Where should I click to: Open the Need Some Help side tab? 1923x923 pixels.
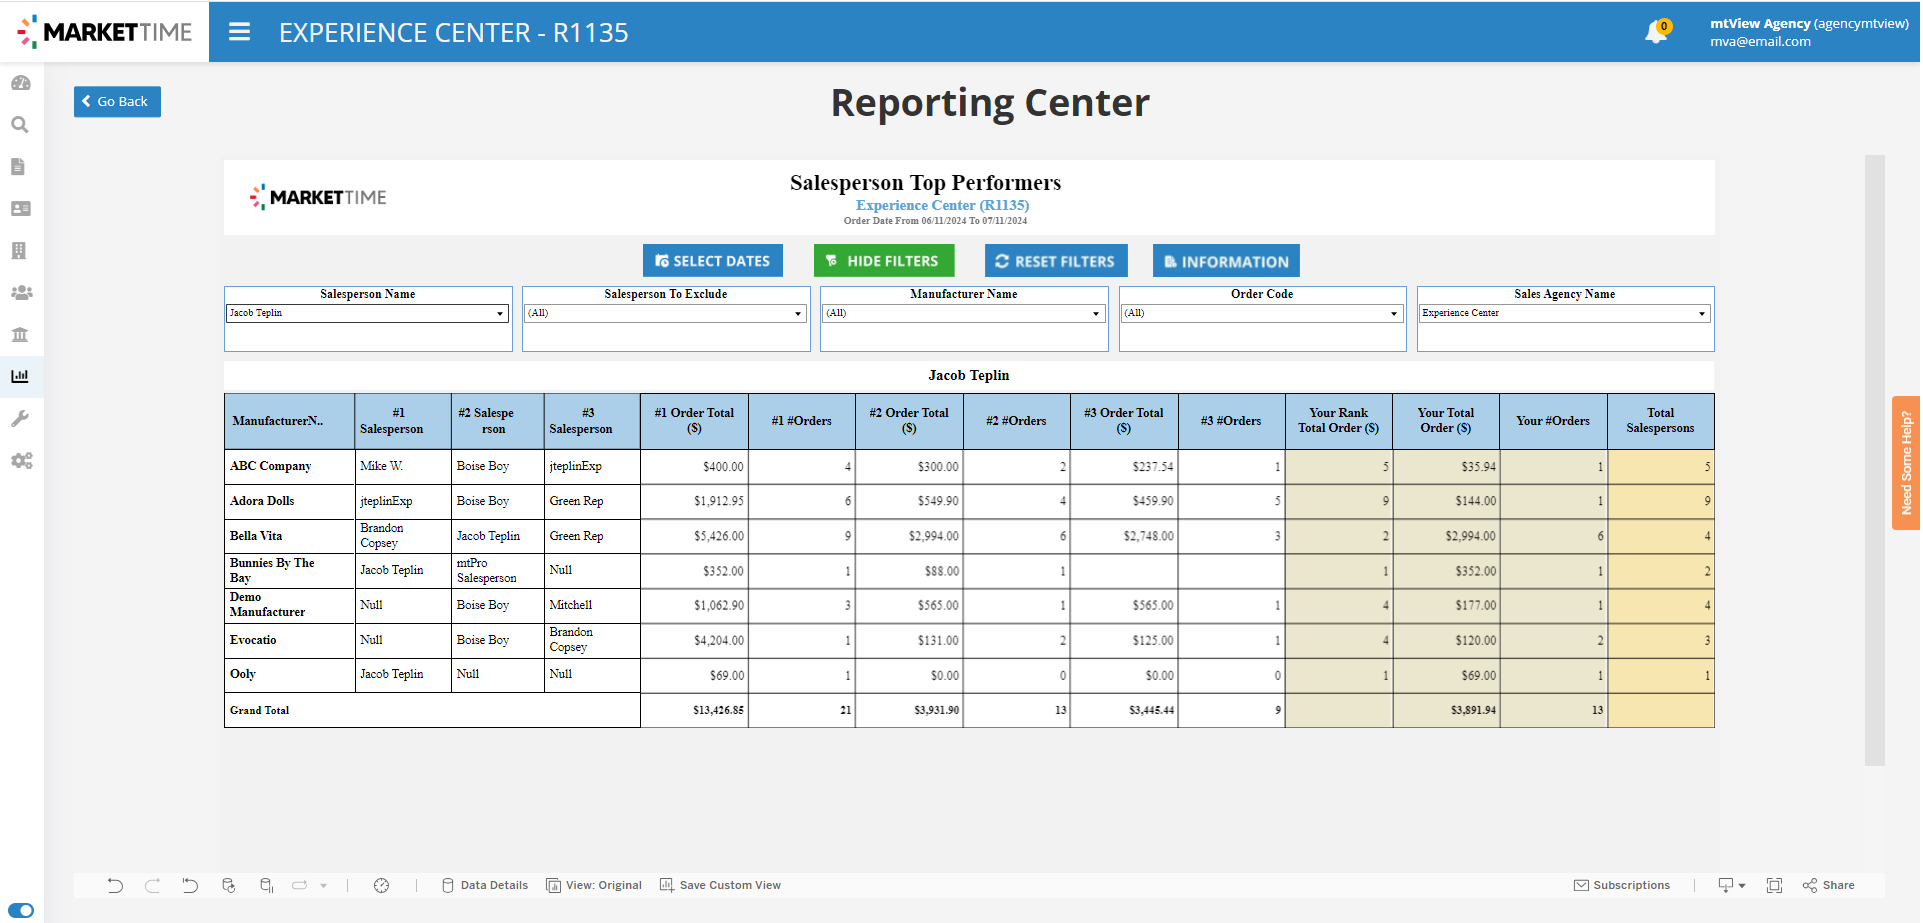click(x=1906, y=463)
